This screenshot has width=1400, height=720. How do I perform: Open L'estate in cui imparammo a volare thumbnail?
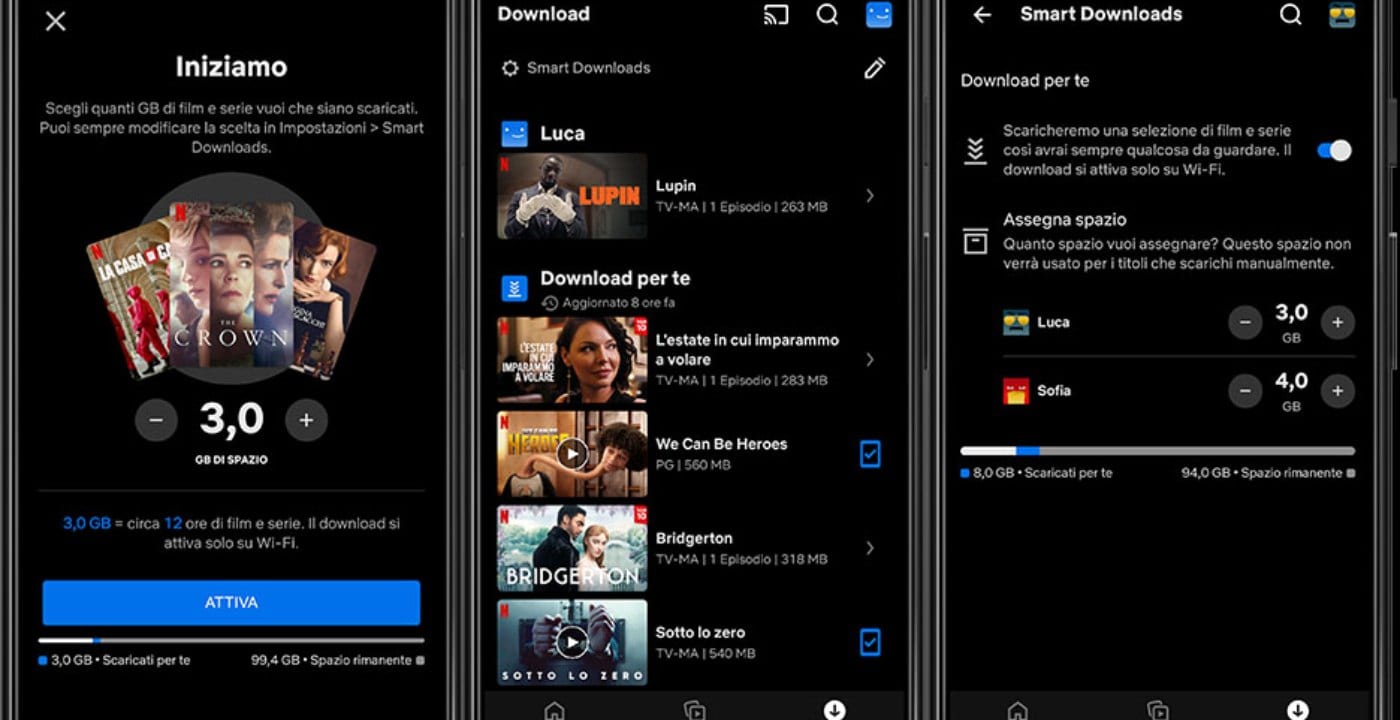pos(572,360)
